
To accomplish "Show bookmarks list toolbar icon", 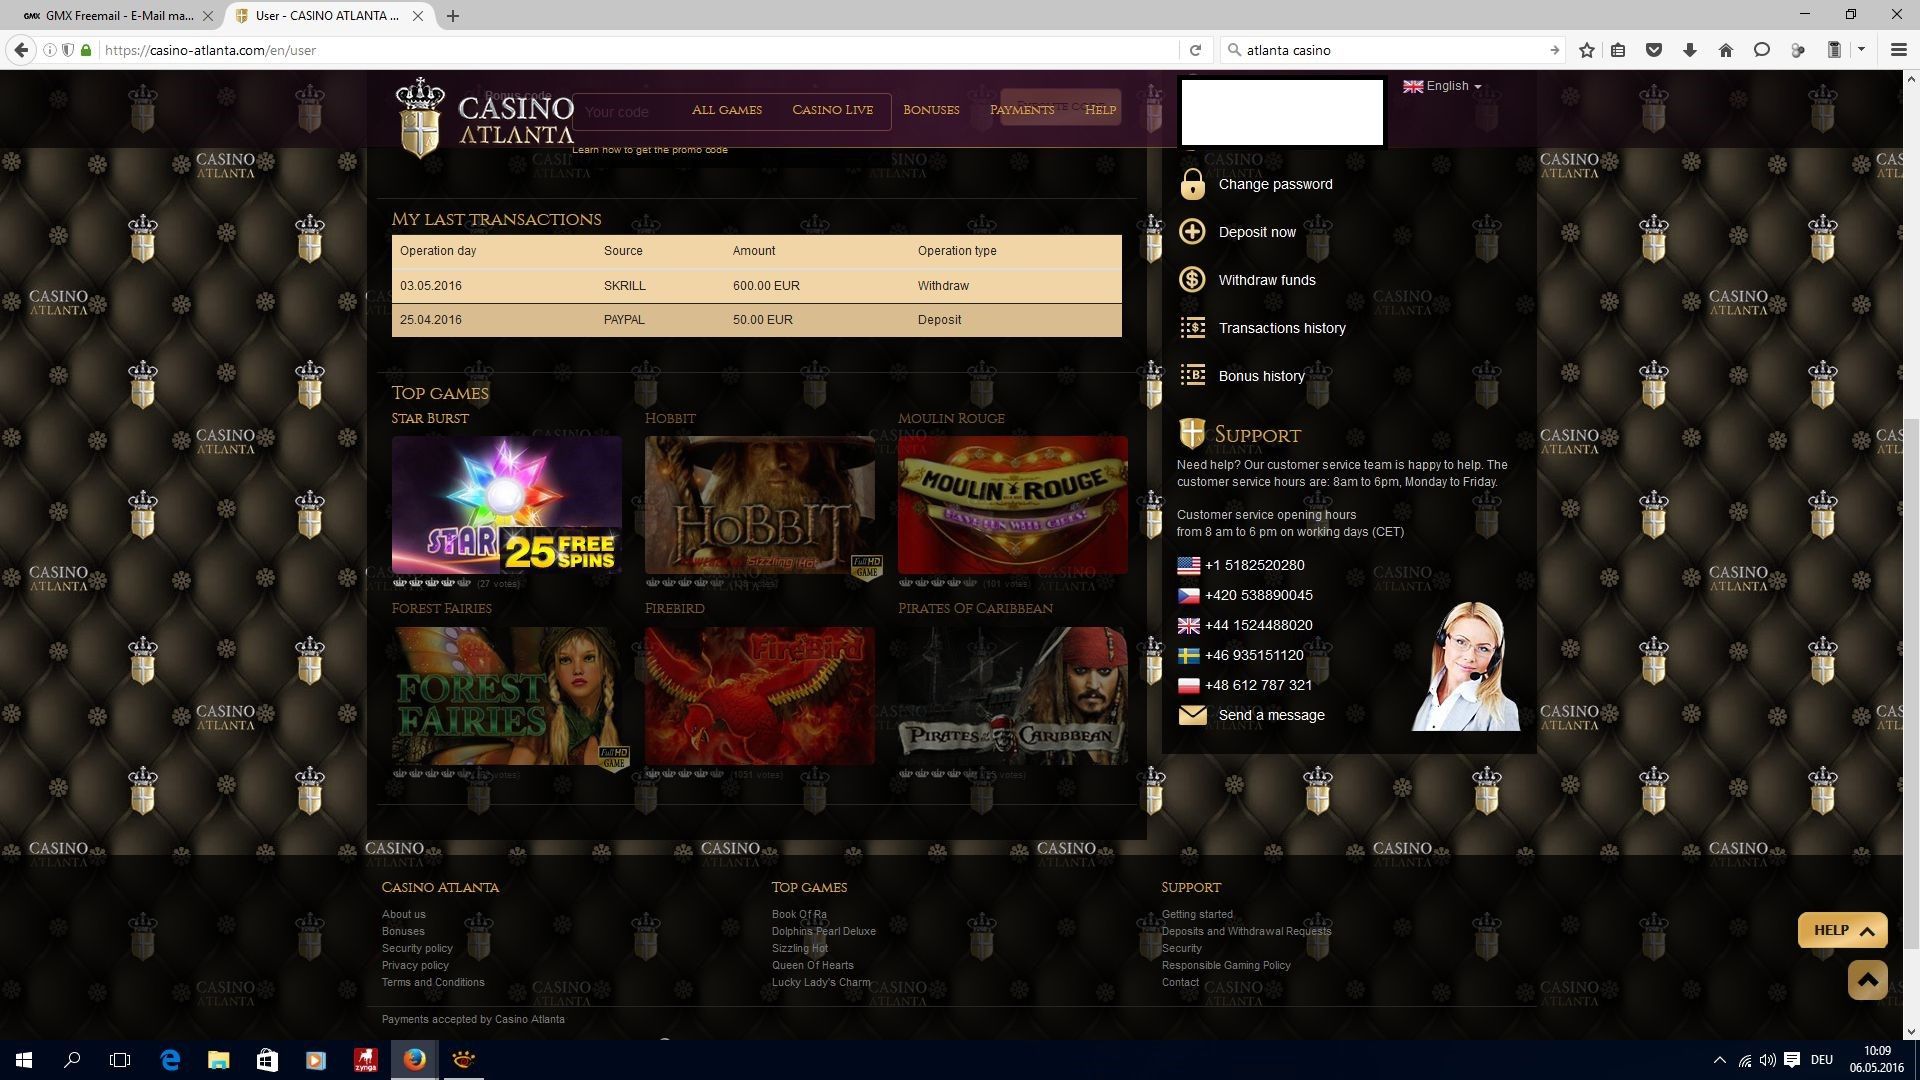I will (1618, 50).
